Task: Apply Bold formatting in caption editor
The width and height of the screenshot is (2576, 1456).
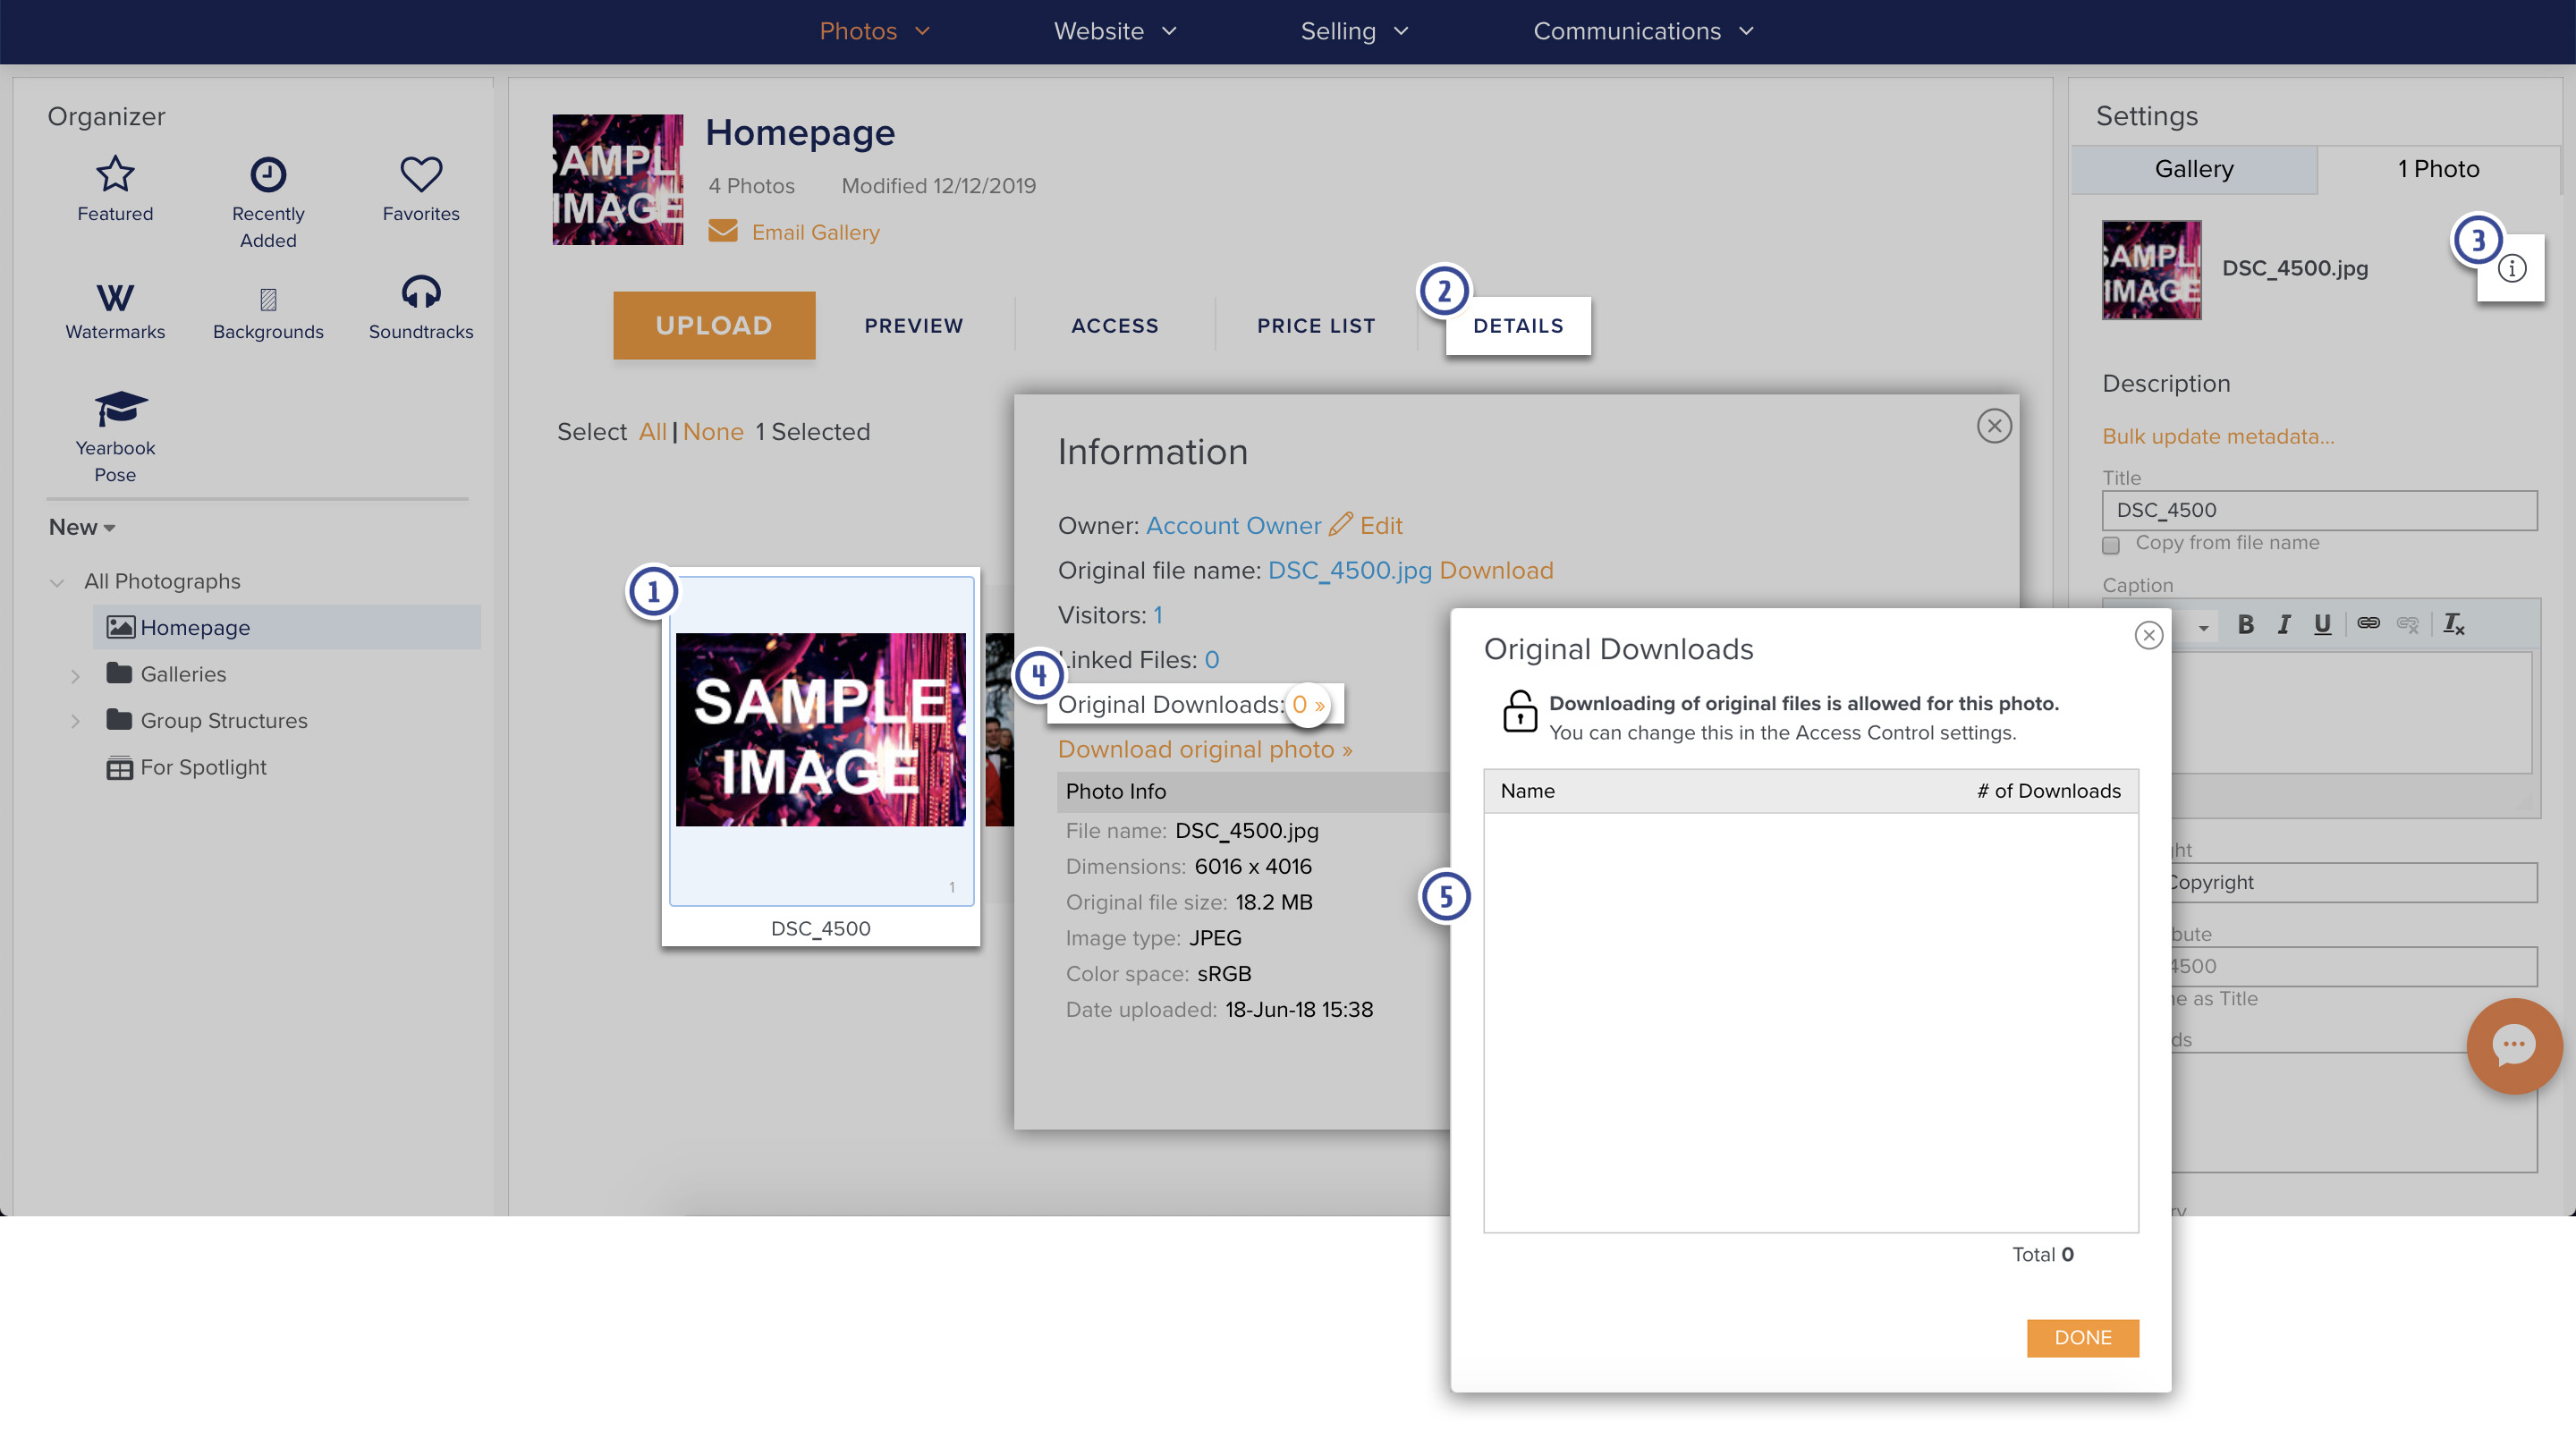Action: (2246, 624)
